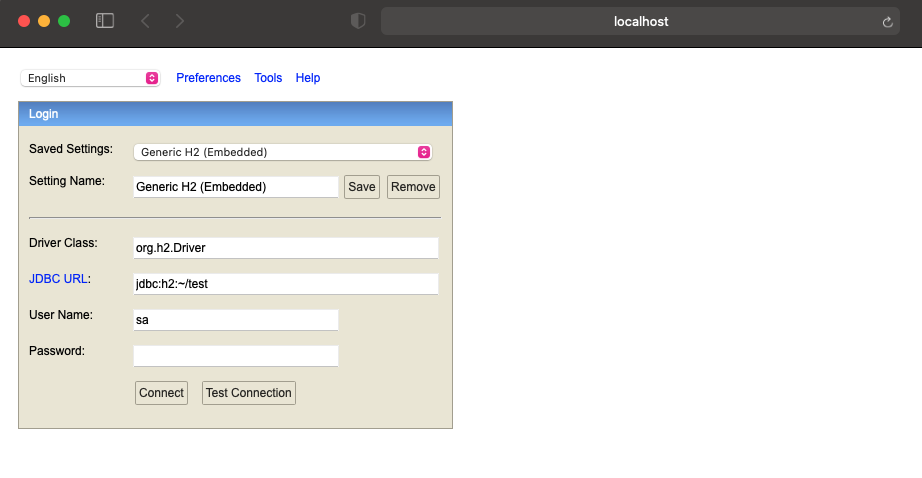The width and height of the screenshot is (922, 478).
Task: Go back with the browser back arrow
Action: tap(145, 21)
